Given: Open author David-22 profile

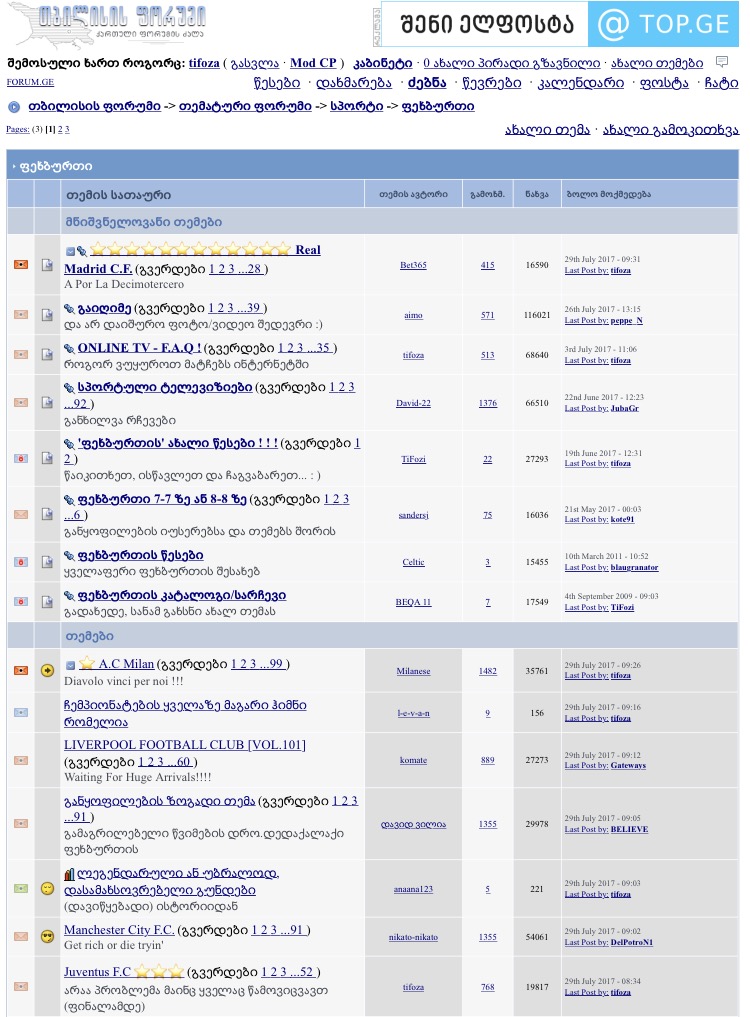Looking at the screenshot, I should point(413,403).
